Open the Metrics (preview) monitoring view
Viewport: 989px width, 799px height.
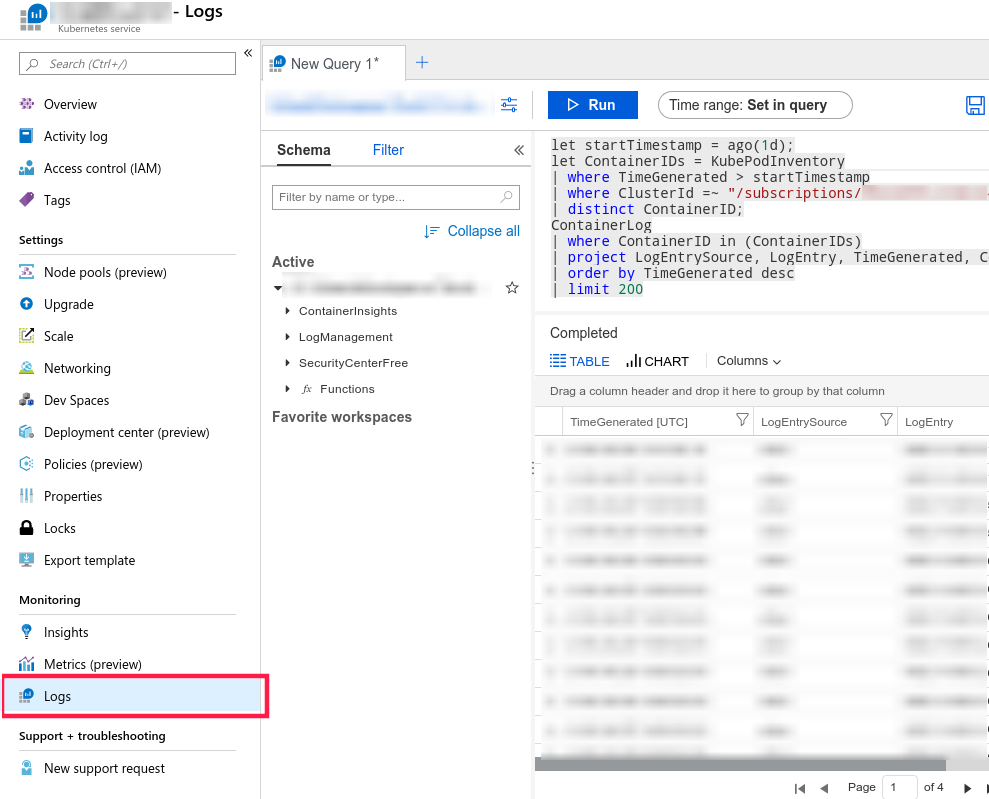point(90,664)
